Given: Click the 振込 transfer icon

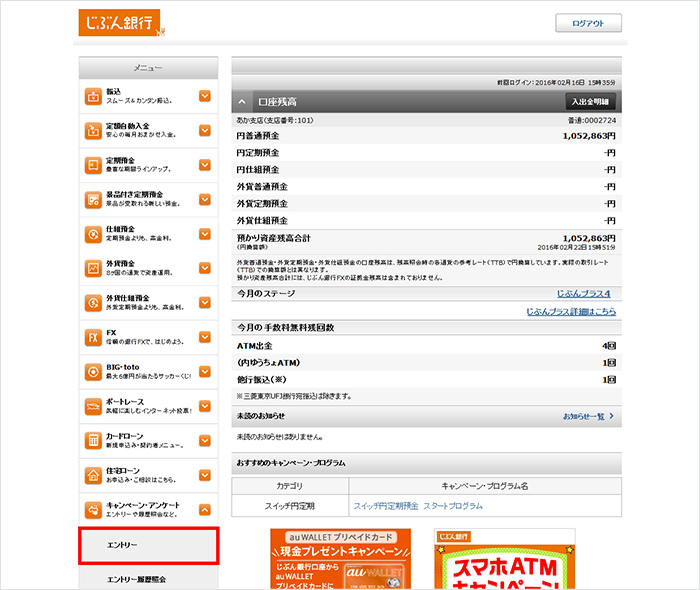Looking at the screenshot, I should tap(93, 97).
